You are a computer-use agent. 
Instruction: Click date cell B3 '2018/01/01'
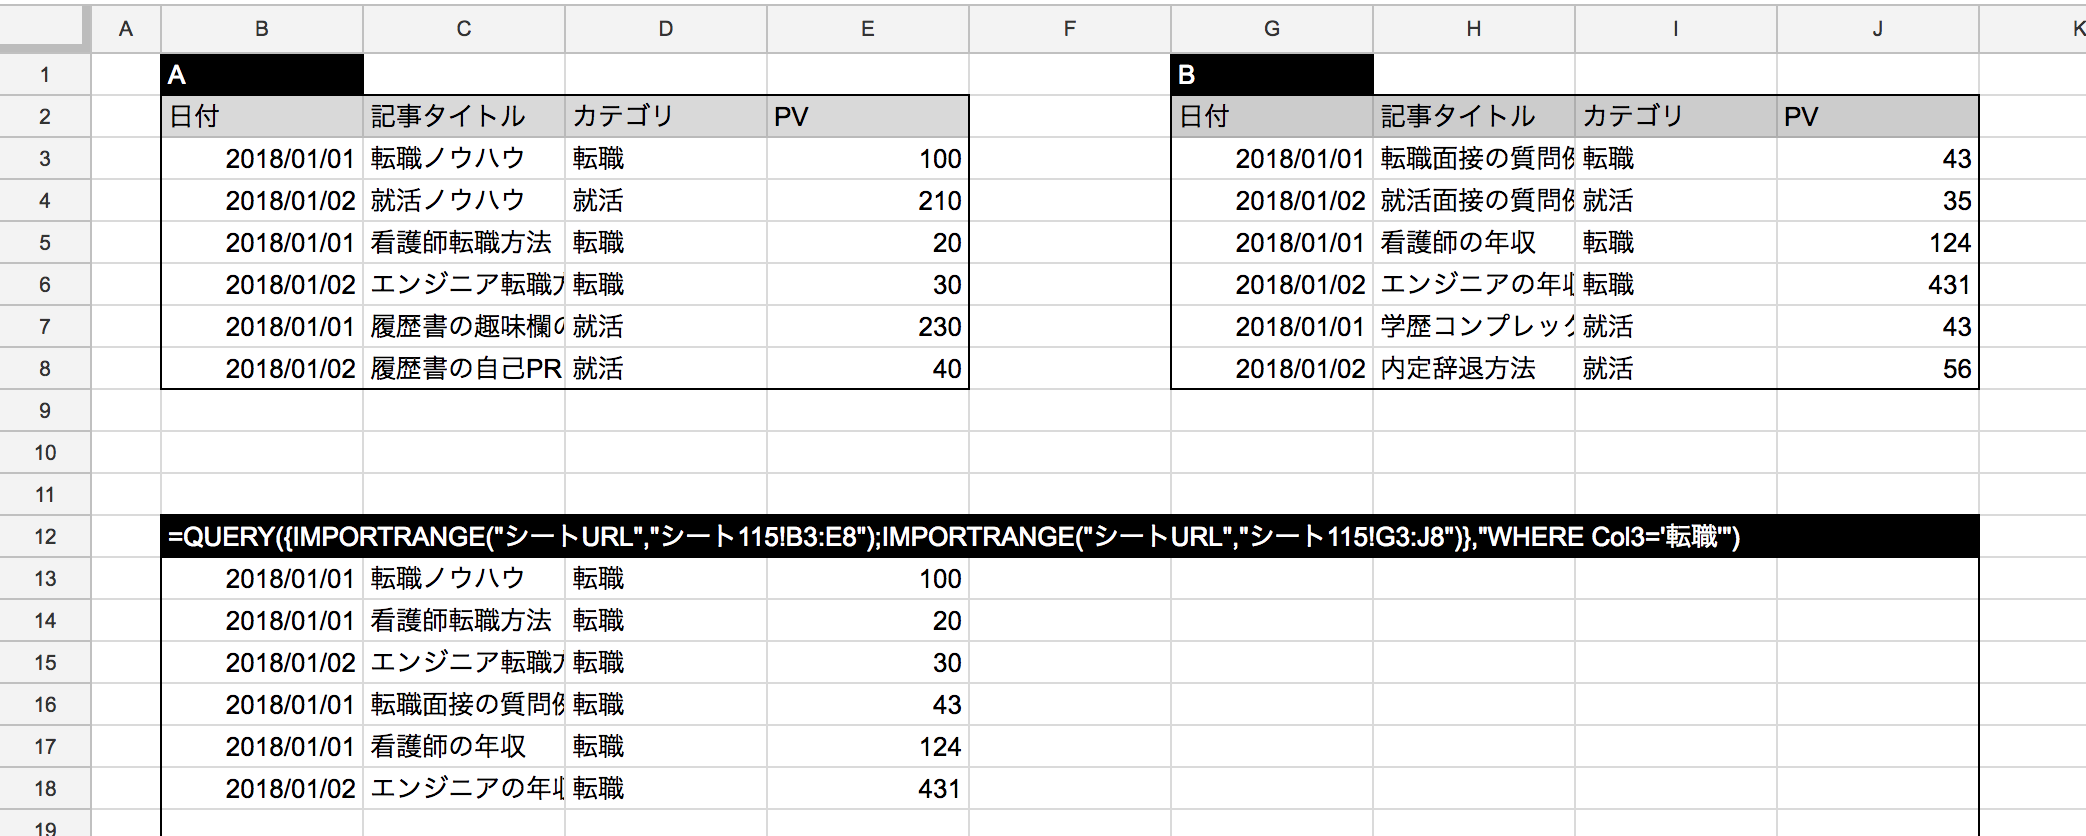click(x=262, y=159)
